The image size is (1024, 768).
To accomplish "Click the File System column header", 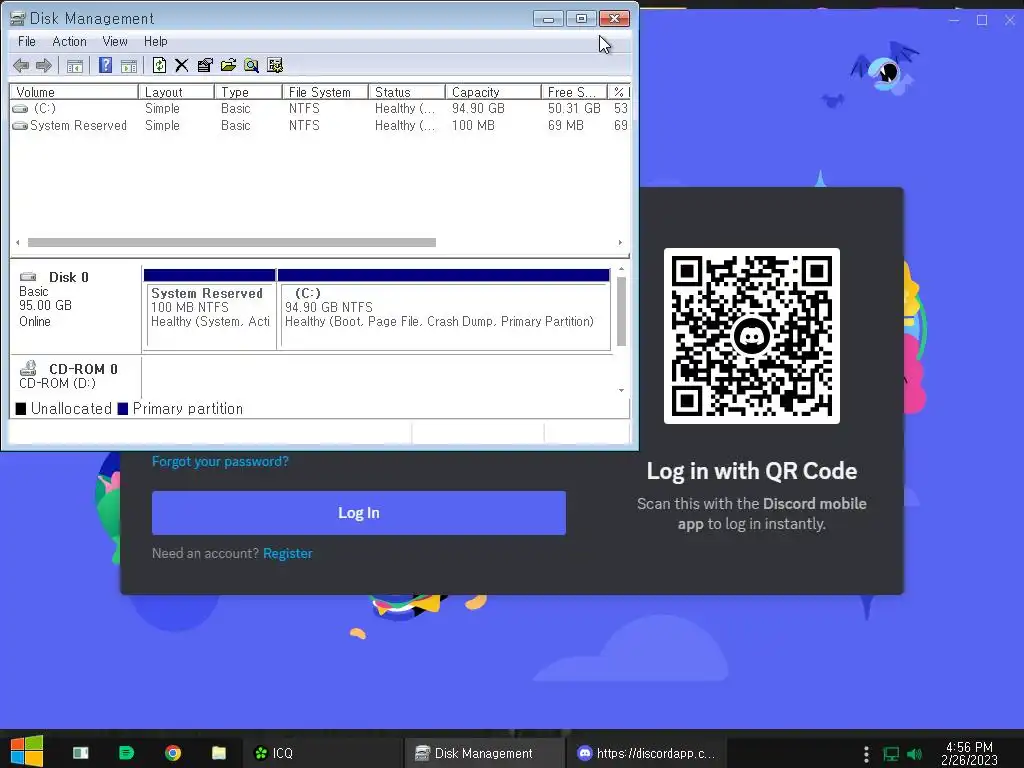I will [325, 92].
